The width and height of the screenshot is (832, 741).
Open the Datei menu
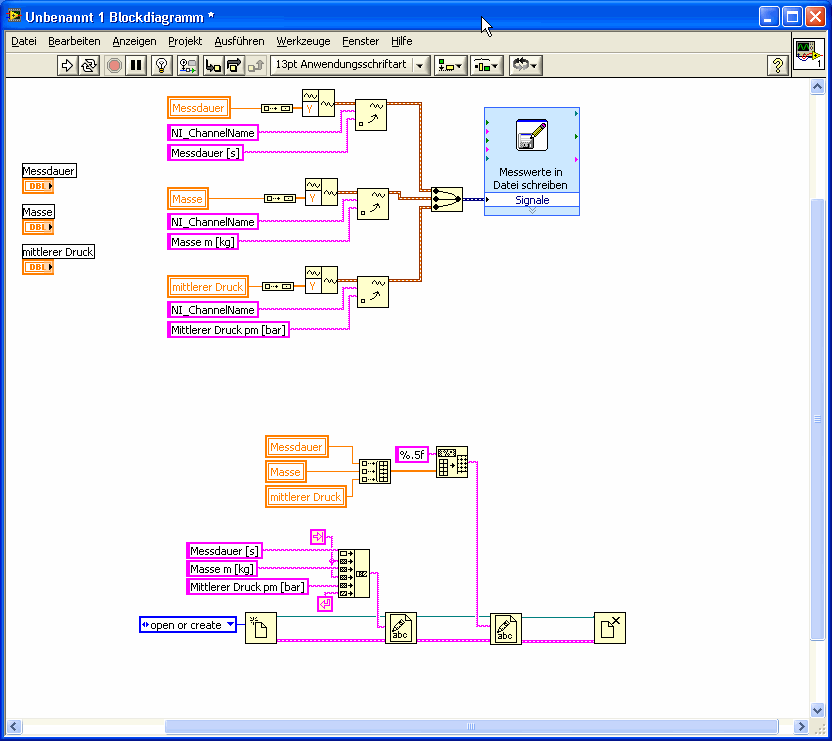[x=24, y=41]
